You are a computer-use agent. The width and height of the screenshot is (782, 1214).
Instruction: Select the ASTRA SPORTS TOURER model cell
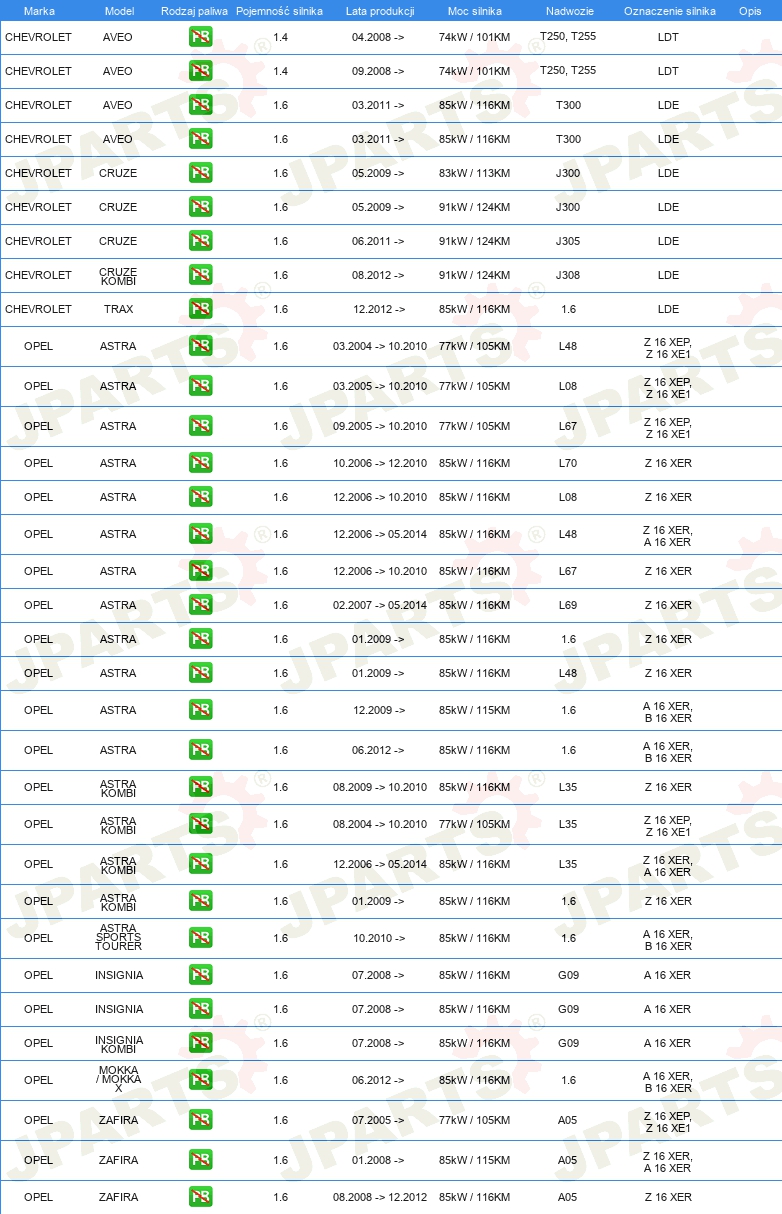pyautogui.click(x=118, y=938)
